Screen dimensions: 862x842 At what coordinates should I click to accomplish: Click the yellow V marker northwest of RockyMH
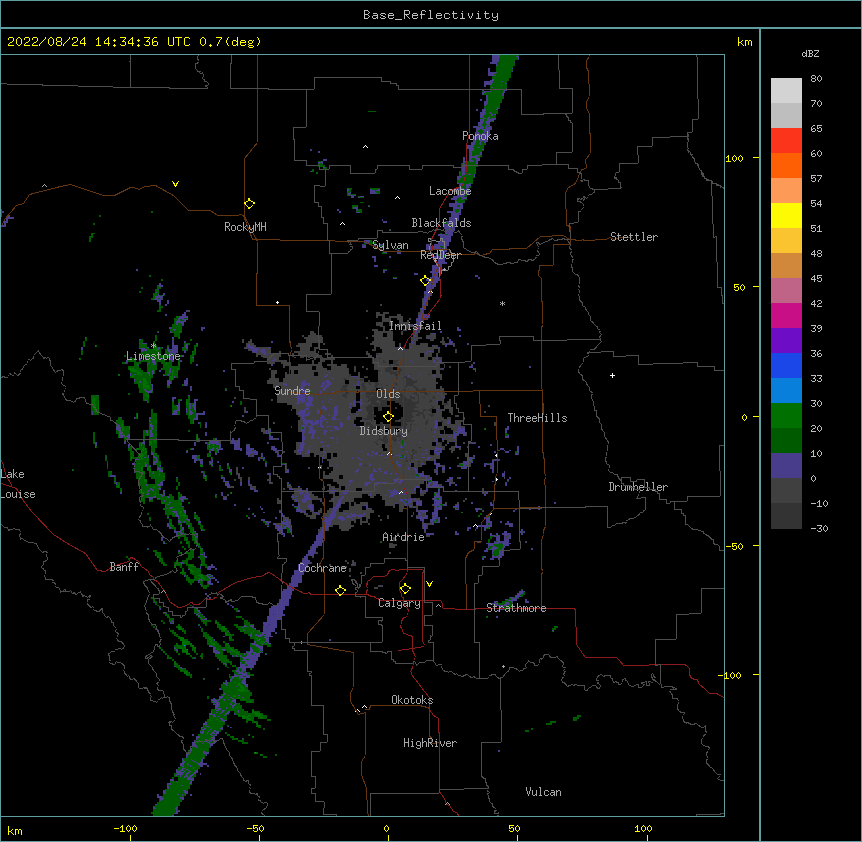pos(175,184)
